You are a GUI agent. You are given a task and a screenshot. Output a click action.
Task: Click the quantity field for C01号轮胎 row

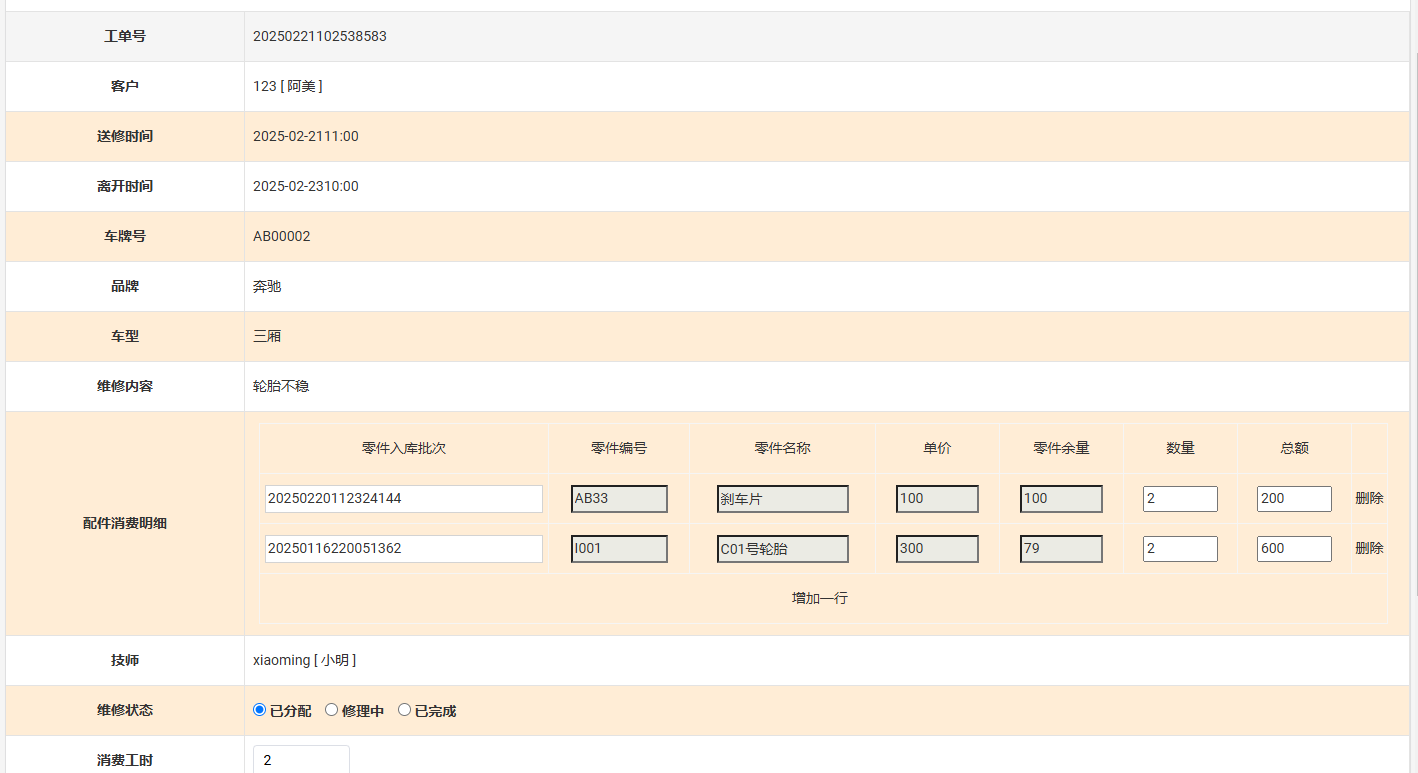1180,549
